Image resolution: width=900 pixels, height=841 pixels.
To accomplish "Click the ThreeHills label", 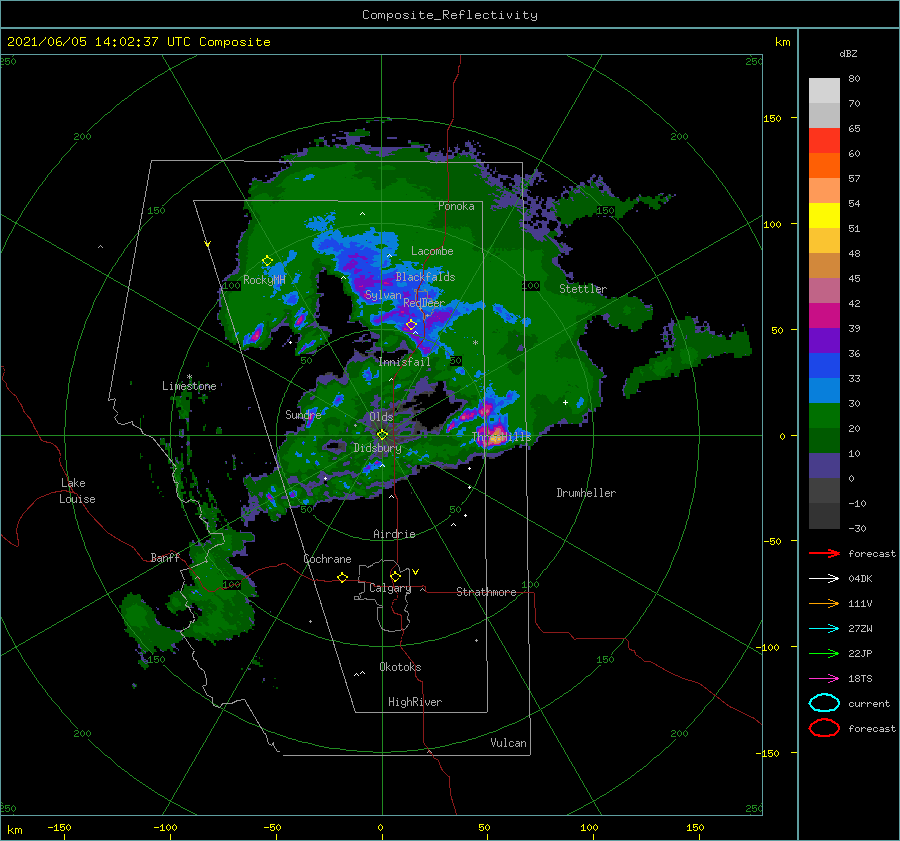I will click(502, 437).
